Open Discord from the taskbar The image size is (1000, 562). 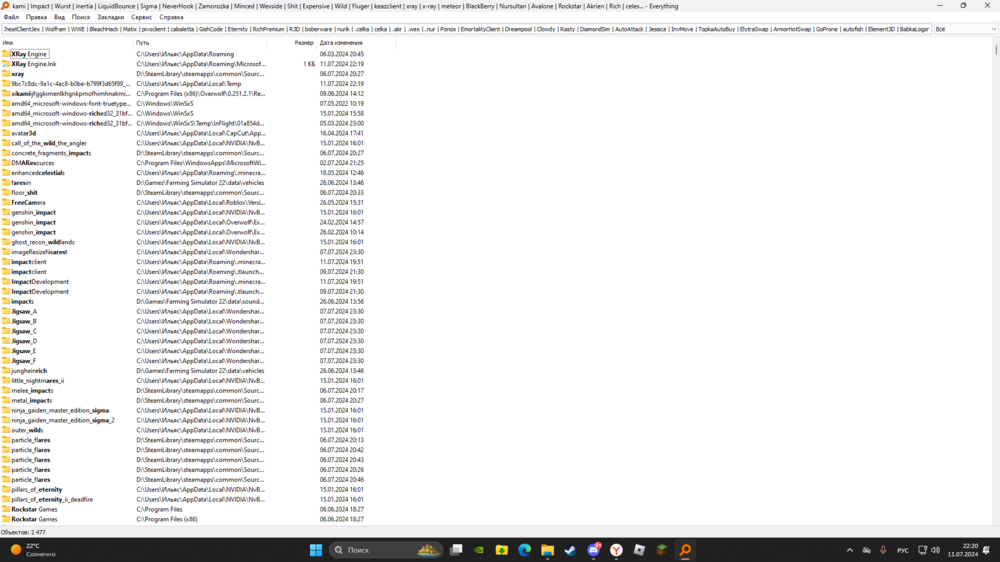coord(594,550)
